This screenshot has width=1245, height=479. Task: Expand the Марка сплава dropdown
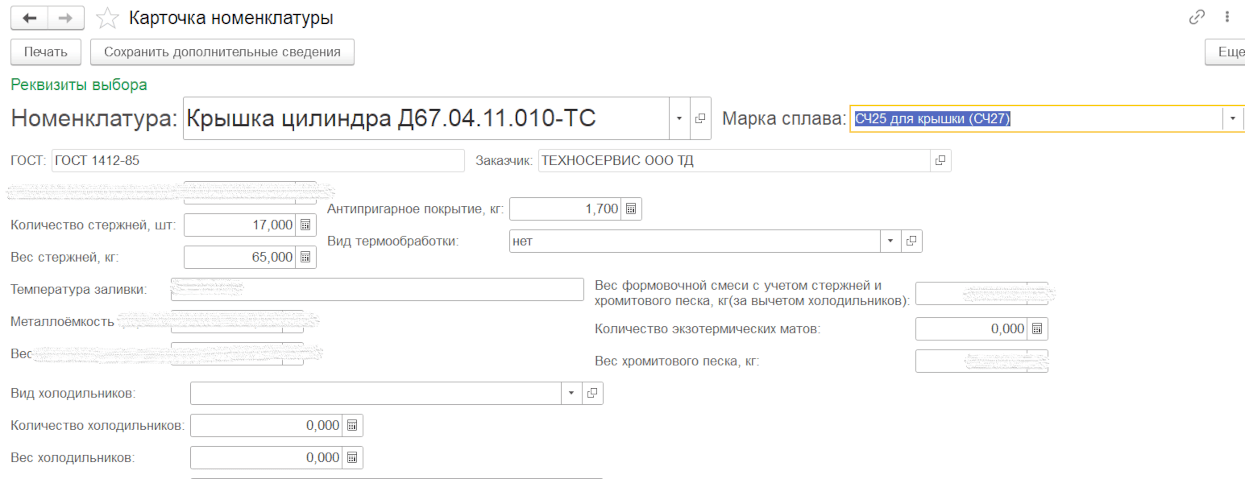click(x=1233, y=119)
